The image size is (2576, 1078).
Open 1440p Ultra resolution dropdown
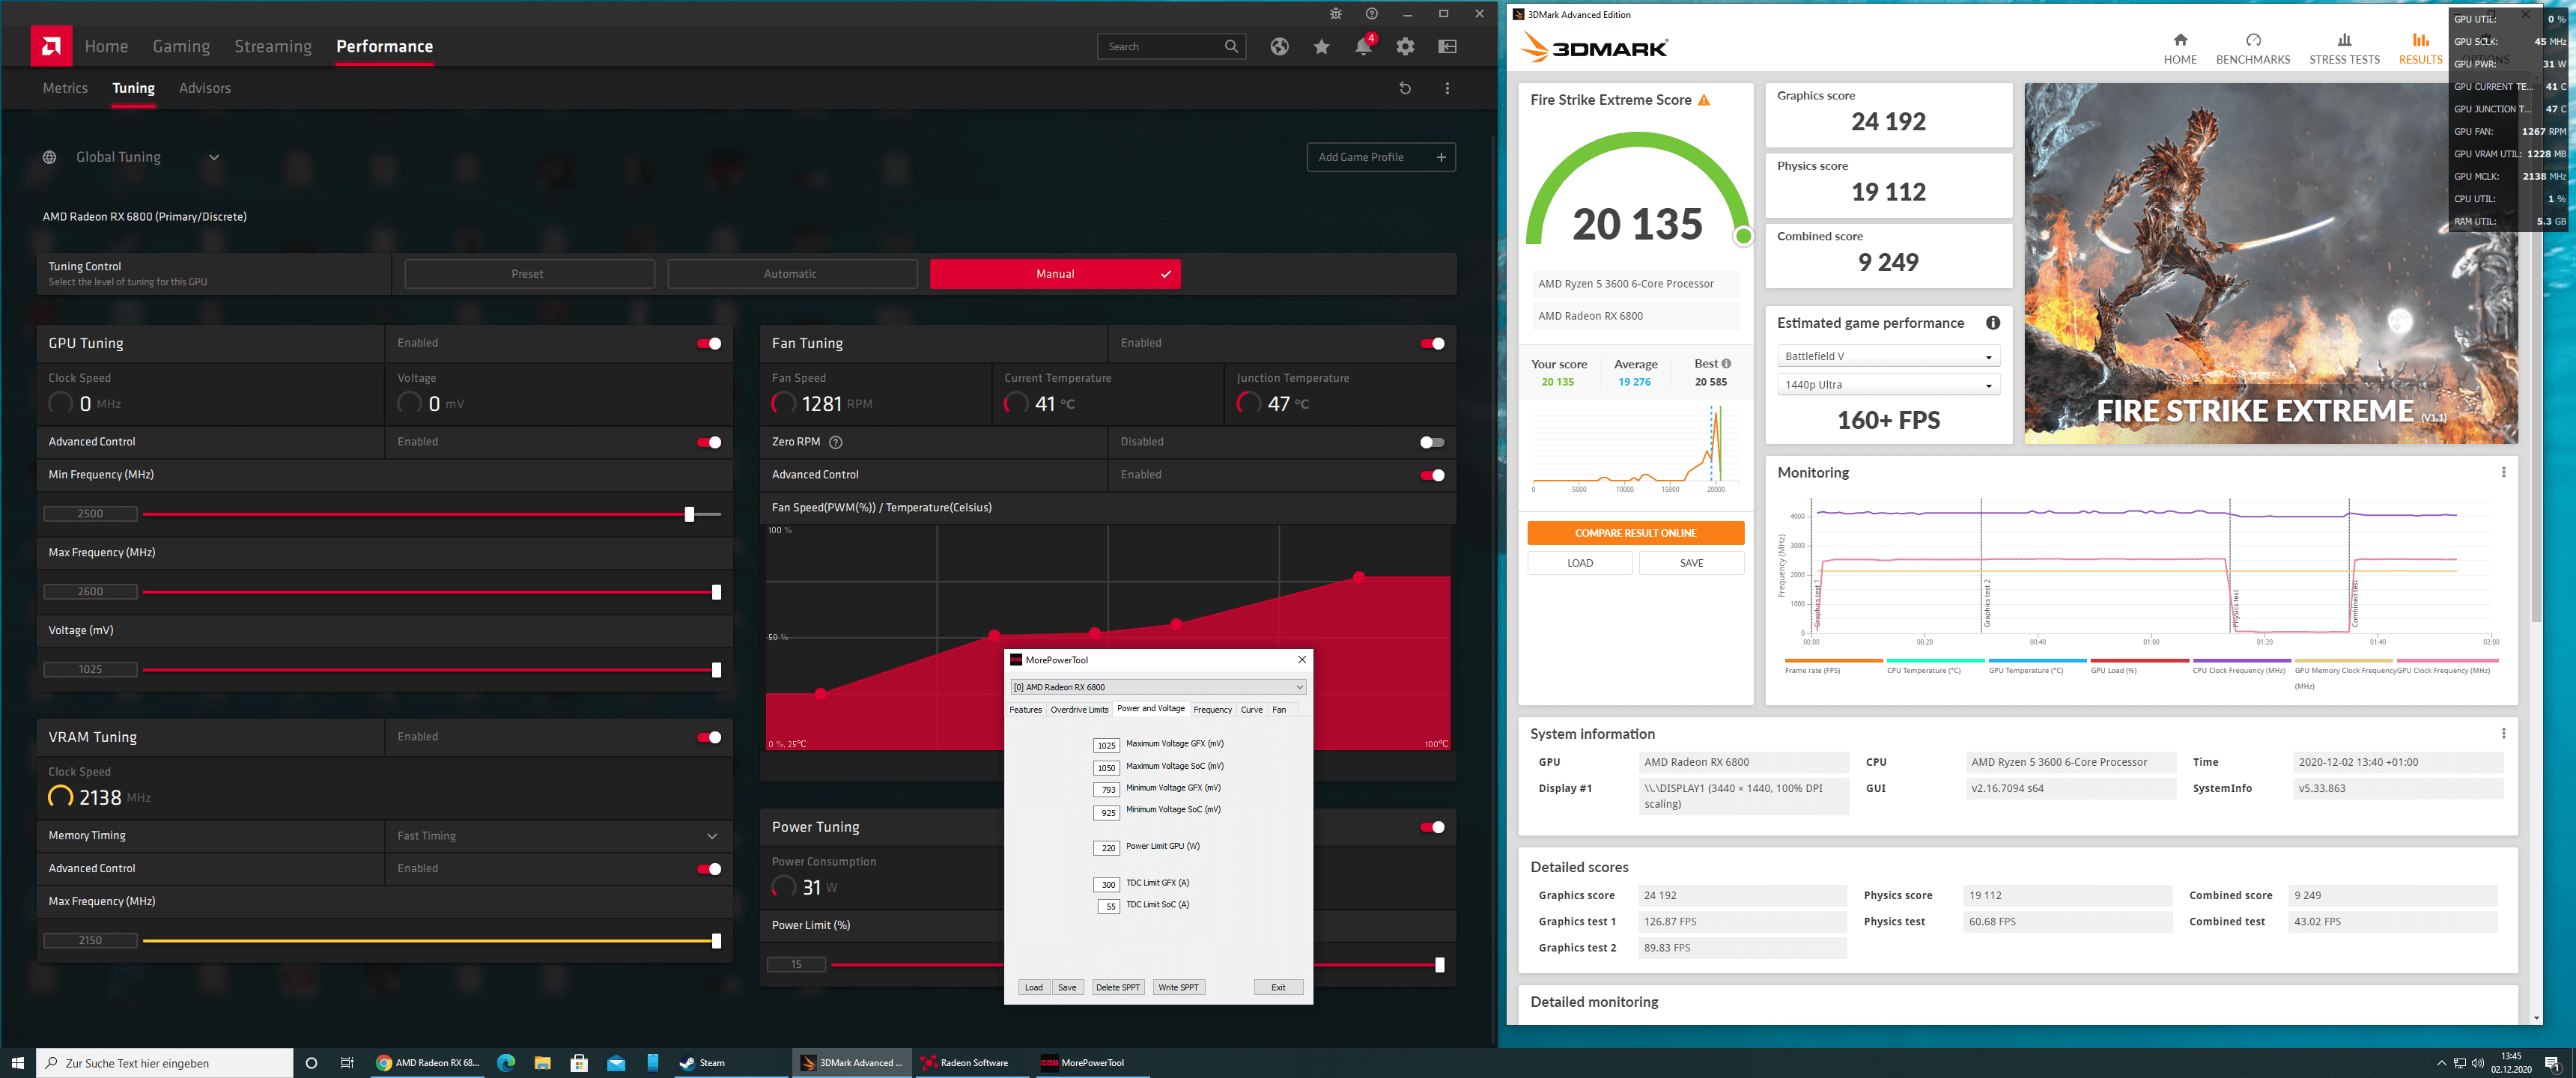1888,385
